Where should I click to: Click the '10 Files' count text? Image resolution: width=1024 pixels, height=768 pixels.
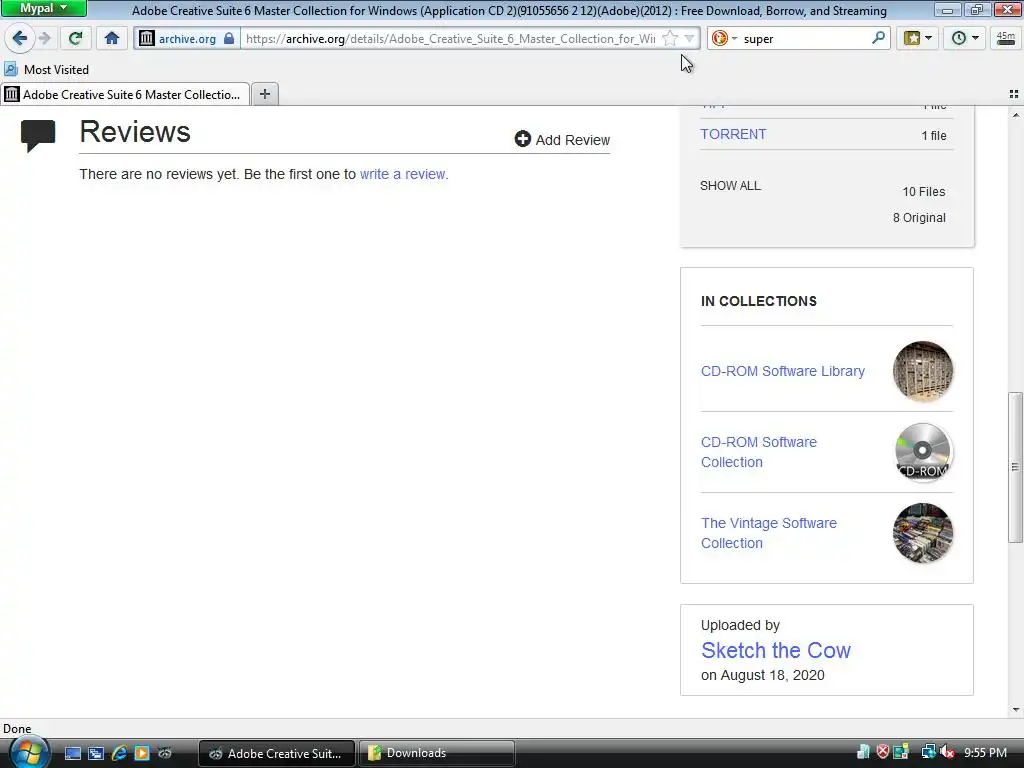(923, 191)
